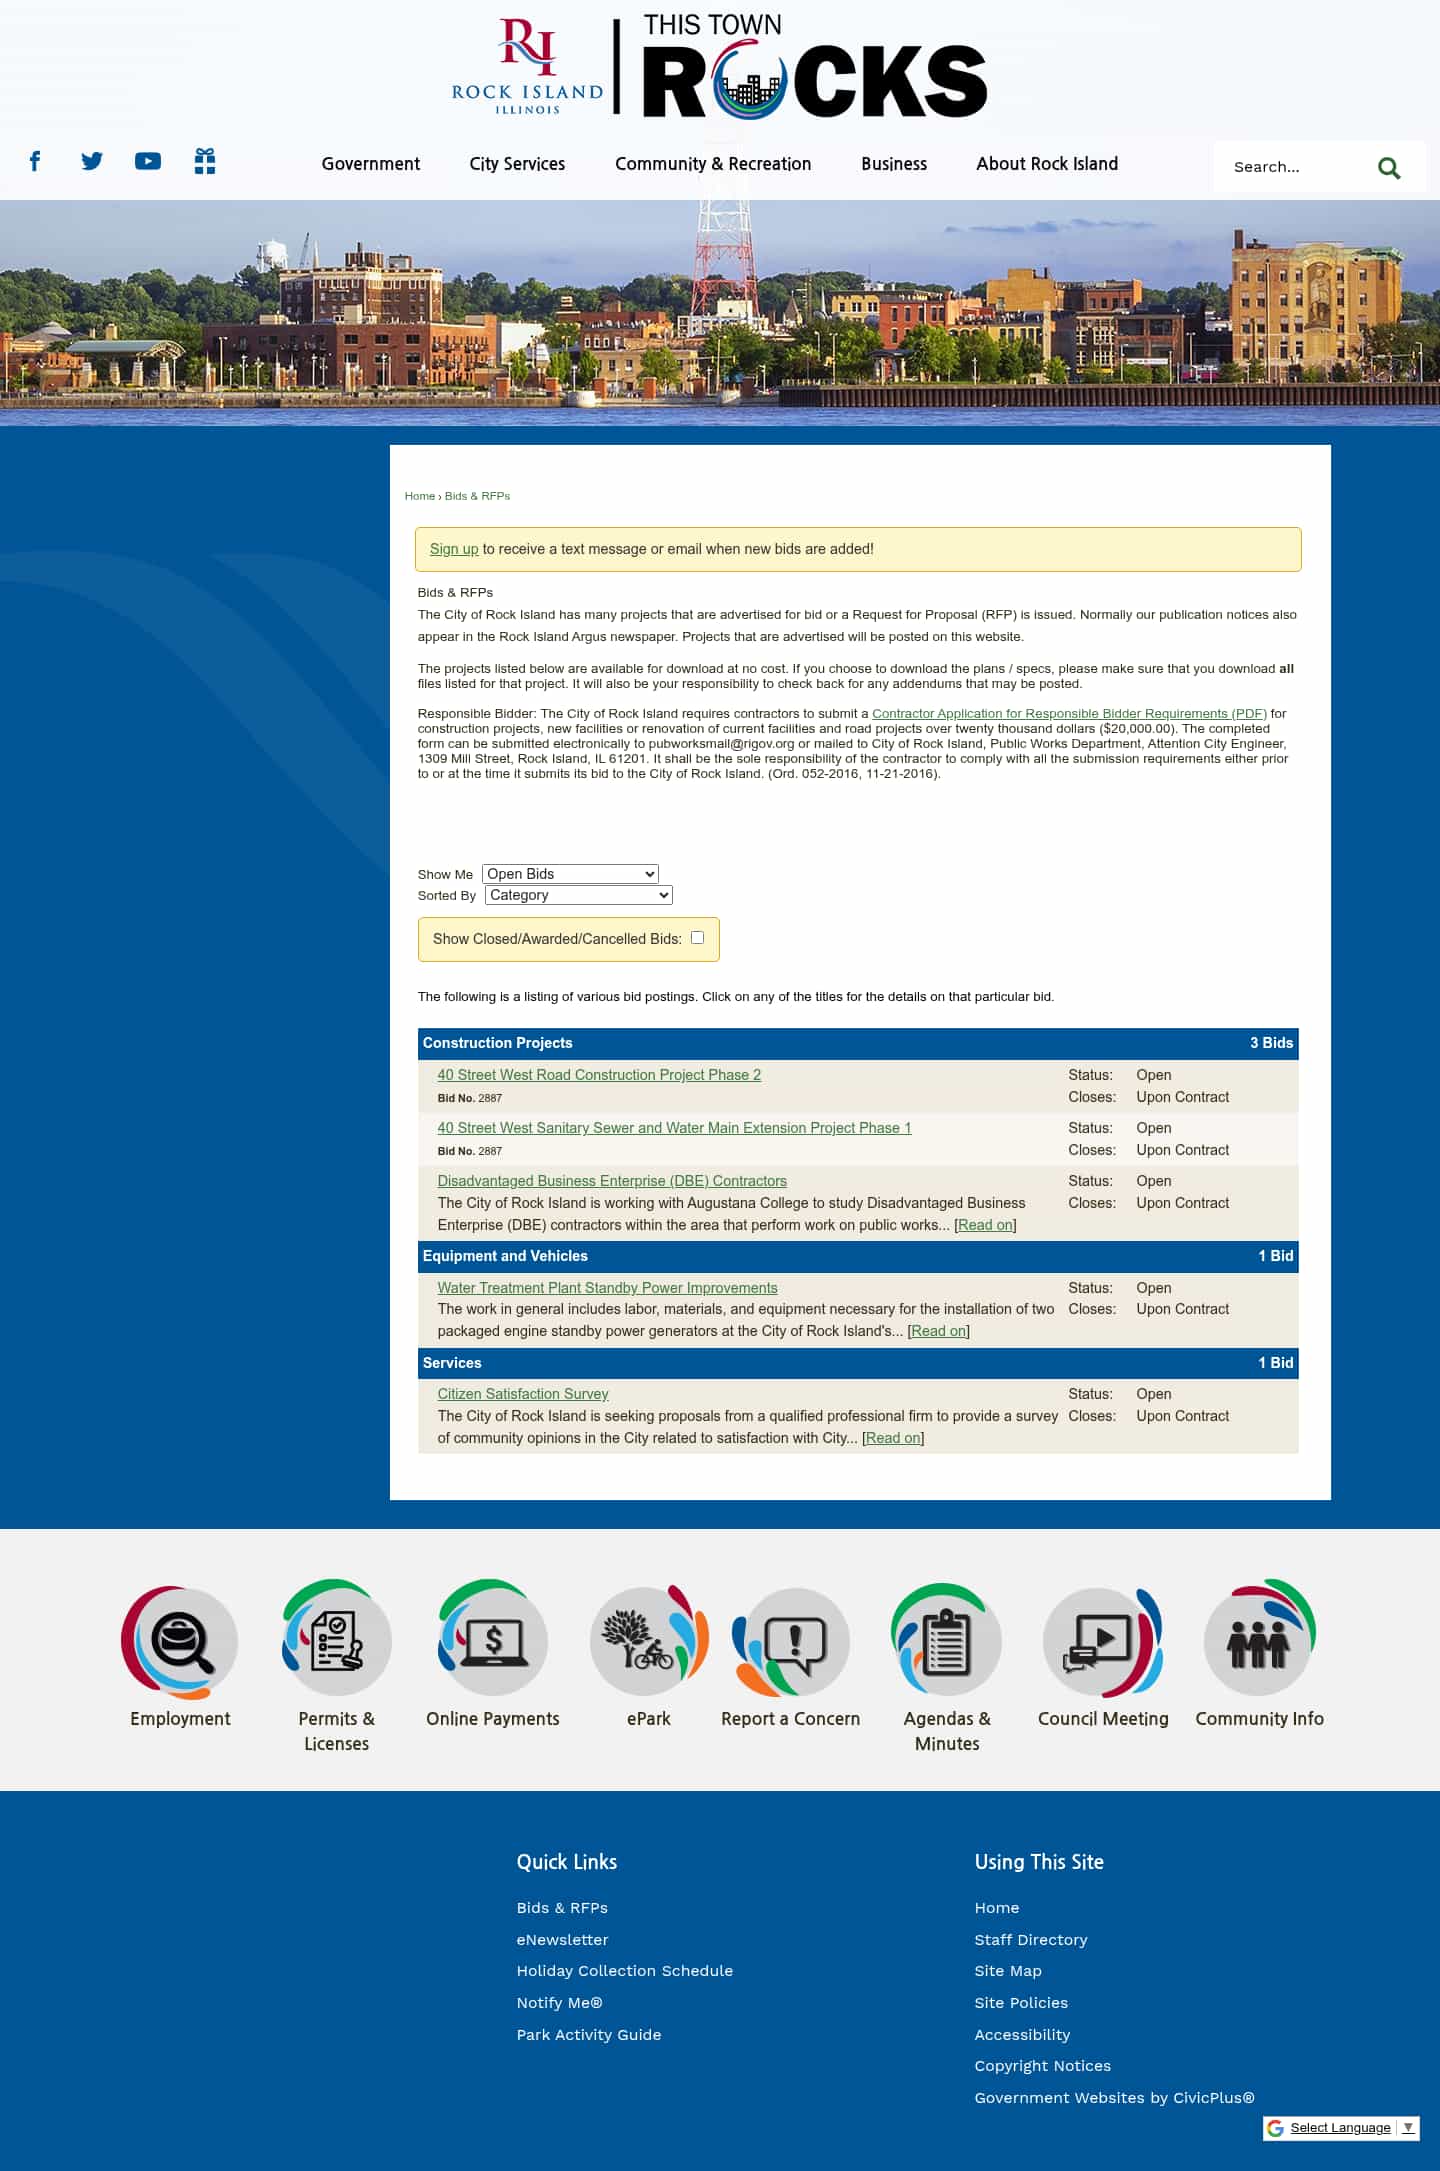Open the YouTube icon link

point(148,161)
